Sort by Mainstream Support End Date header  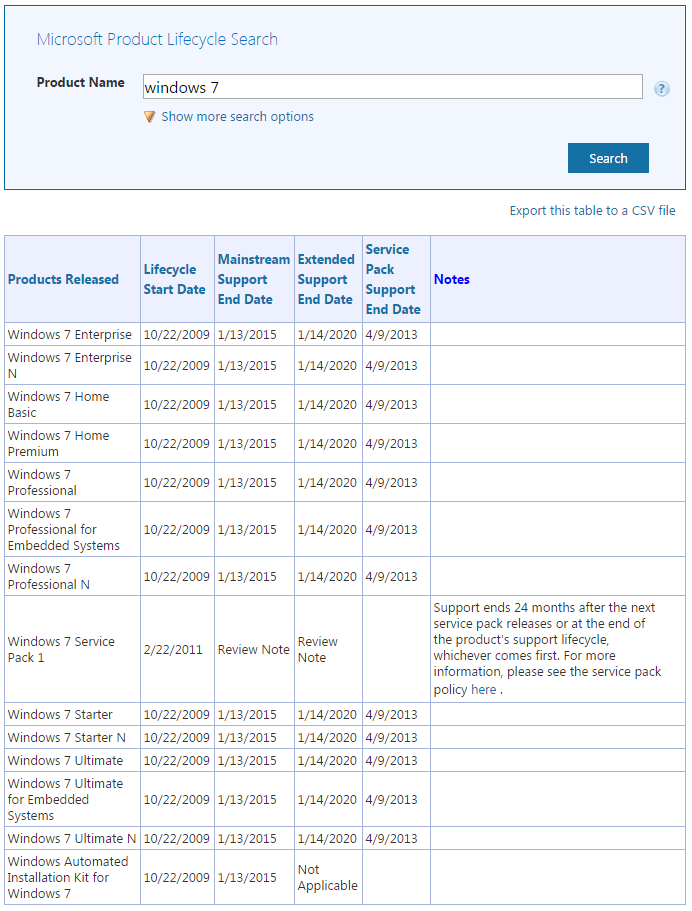[253, 279]
